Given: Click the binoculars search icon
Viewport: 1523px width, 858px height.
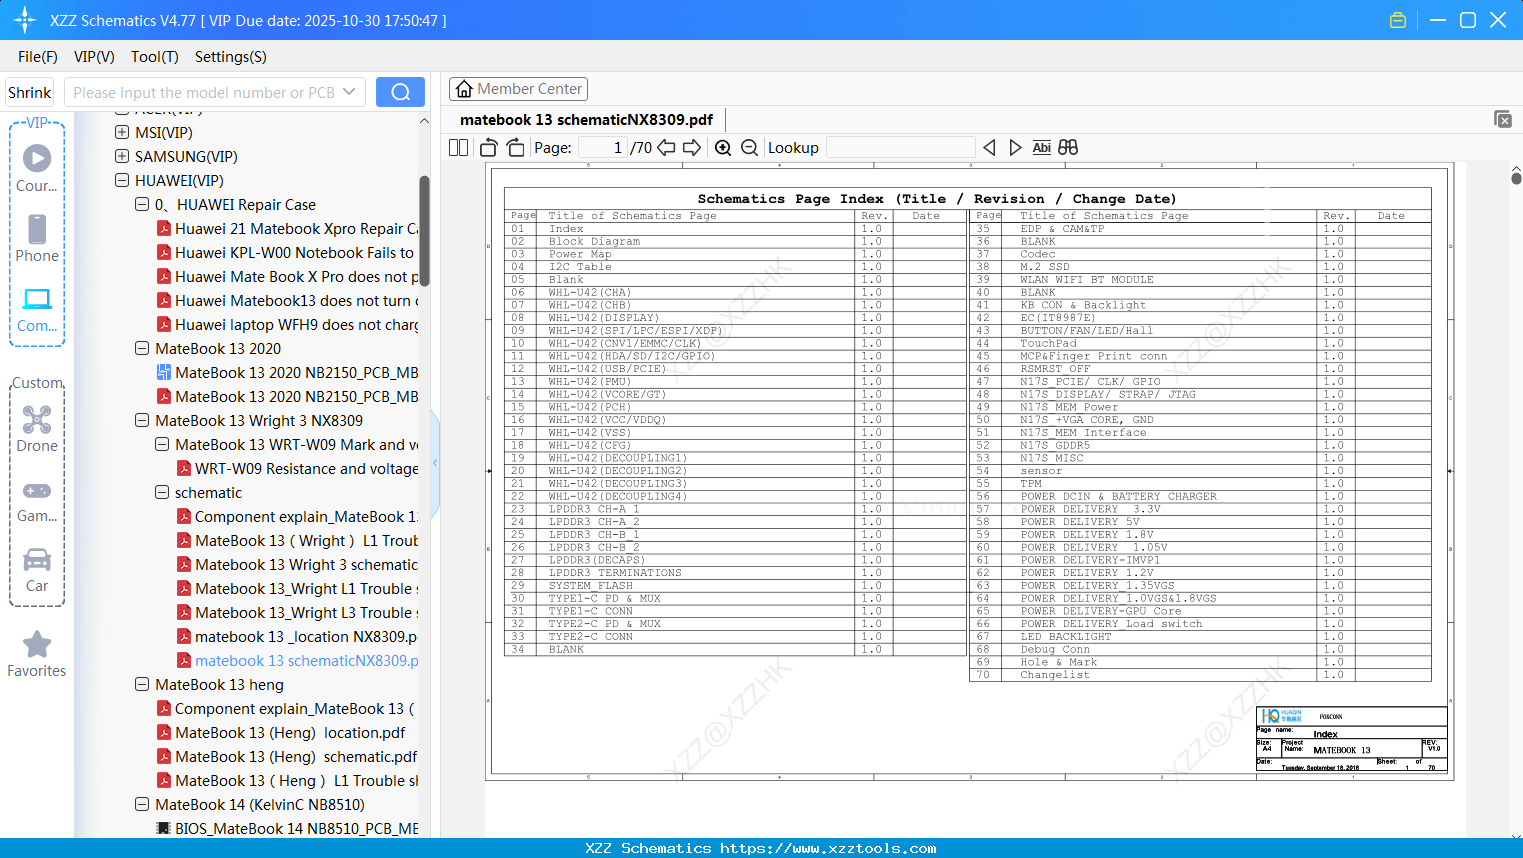Looking at the screenshot, I should pos(1068,148).
